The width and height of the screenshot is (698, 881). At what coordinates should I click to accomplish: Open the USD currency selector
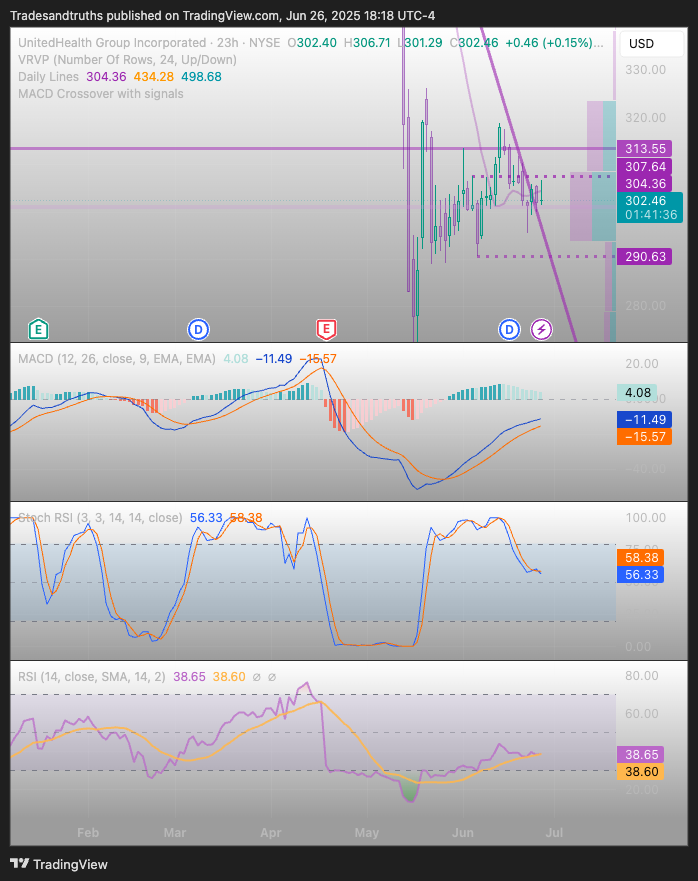(x=652, y=44)
